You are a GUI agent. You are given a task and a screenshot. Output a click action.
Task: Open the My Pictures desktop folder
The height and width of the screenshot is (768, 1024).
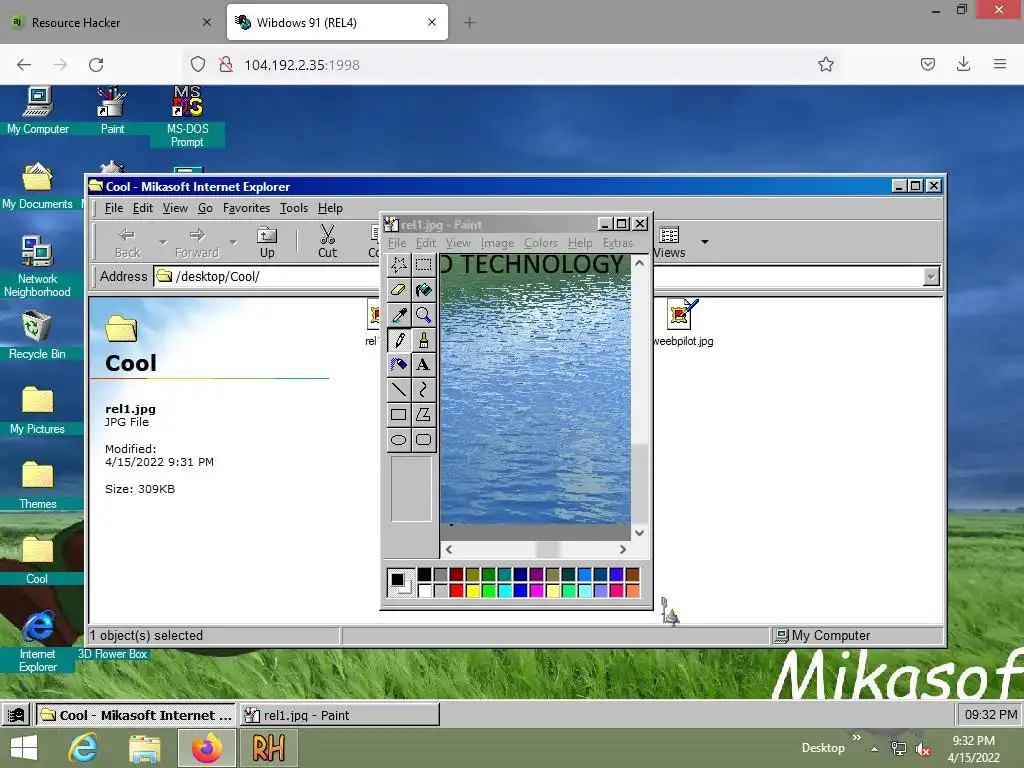click(37, 410)
